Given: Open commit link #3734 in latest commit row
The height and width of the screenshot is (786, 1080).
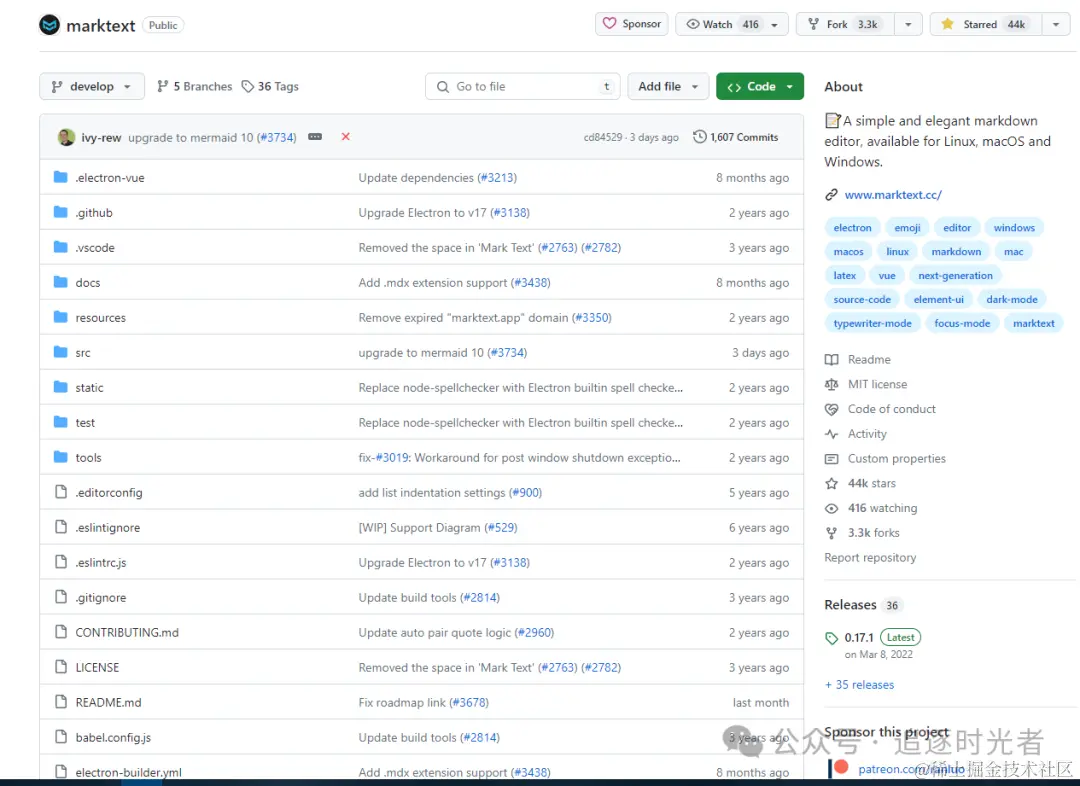Looking at the screenshot, I should (276, 137).
